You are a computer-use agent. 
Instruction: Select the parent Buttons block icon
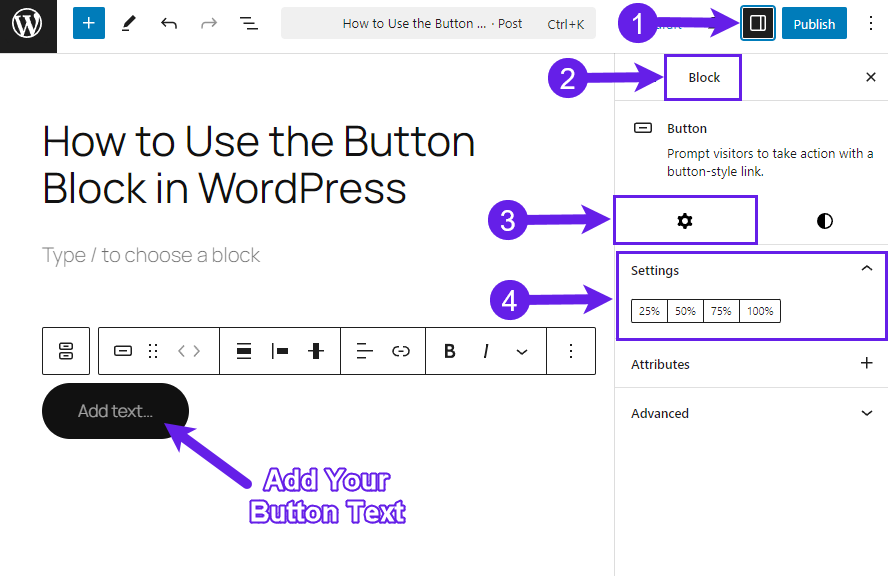(66, 351)
